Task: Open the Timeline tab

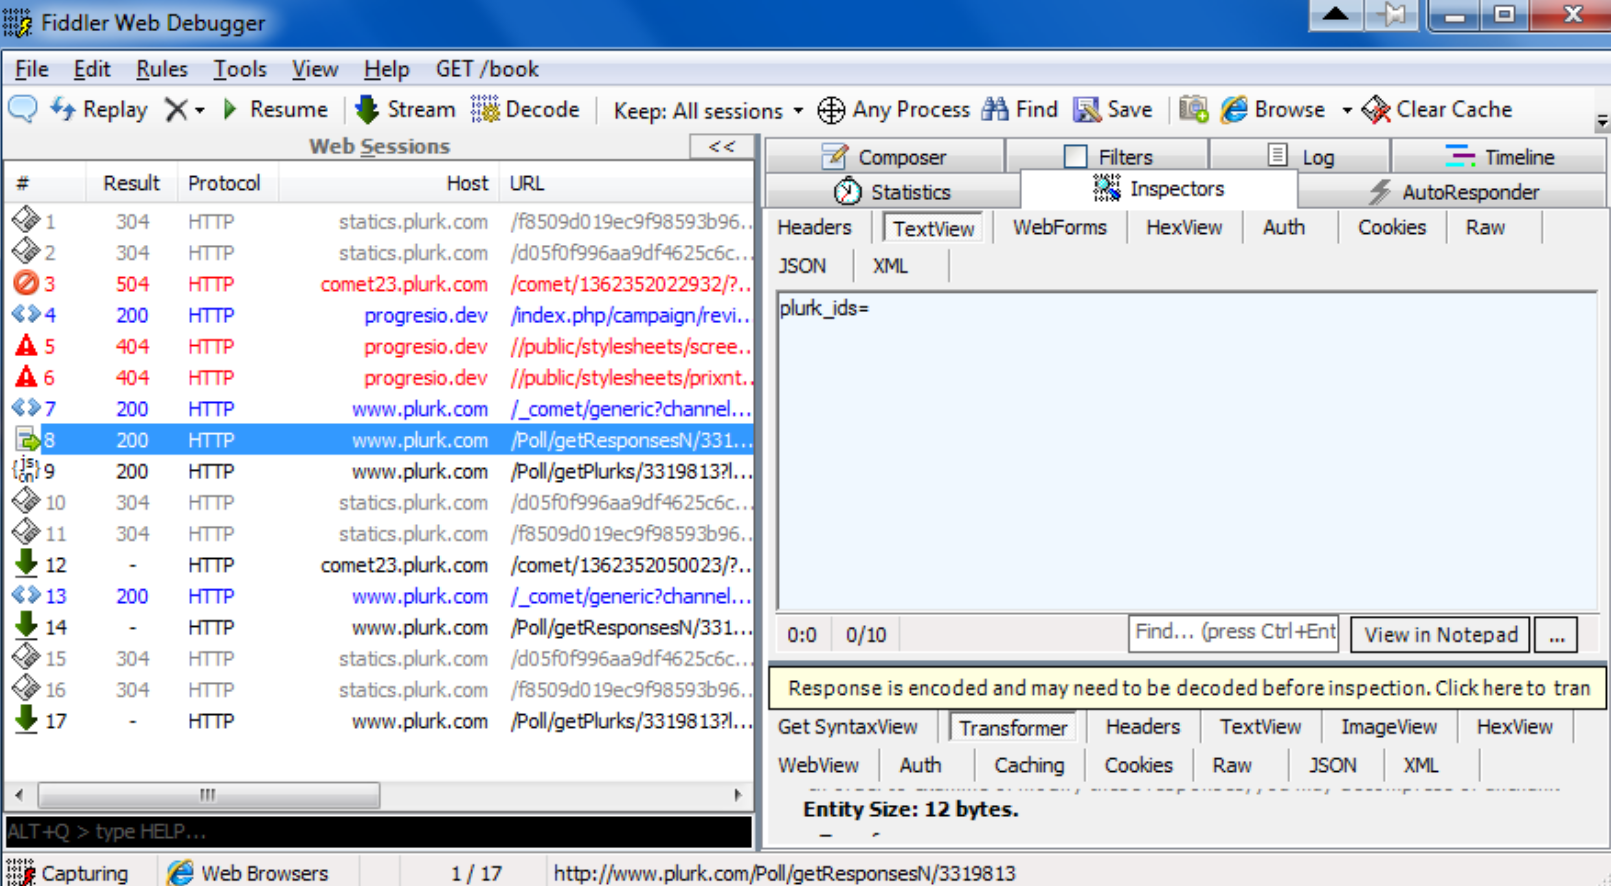Action: click(1499, 157)
